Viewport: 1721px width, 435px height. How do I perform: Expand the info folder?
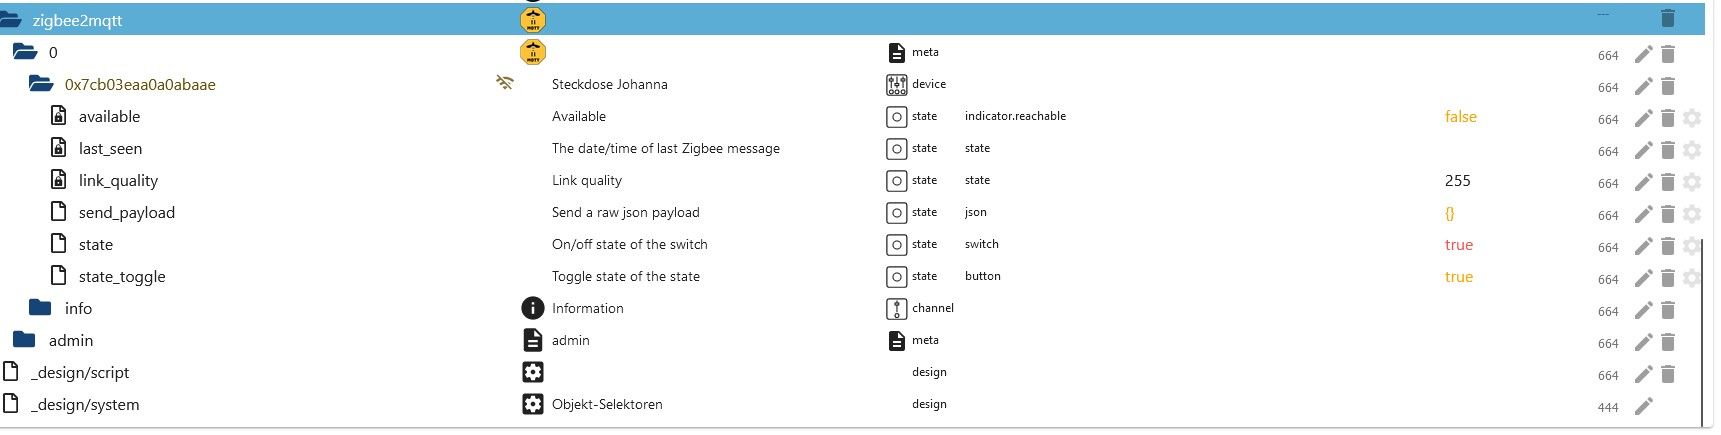[40, 307]
